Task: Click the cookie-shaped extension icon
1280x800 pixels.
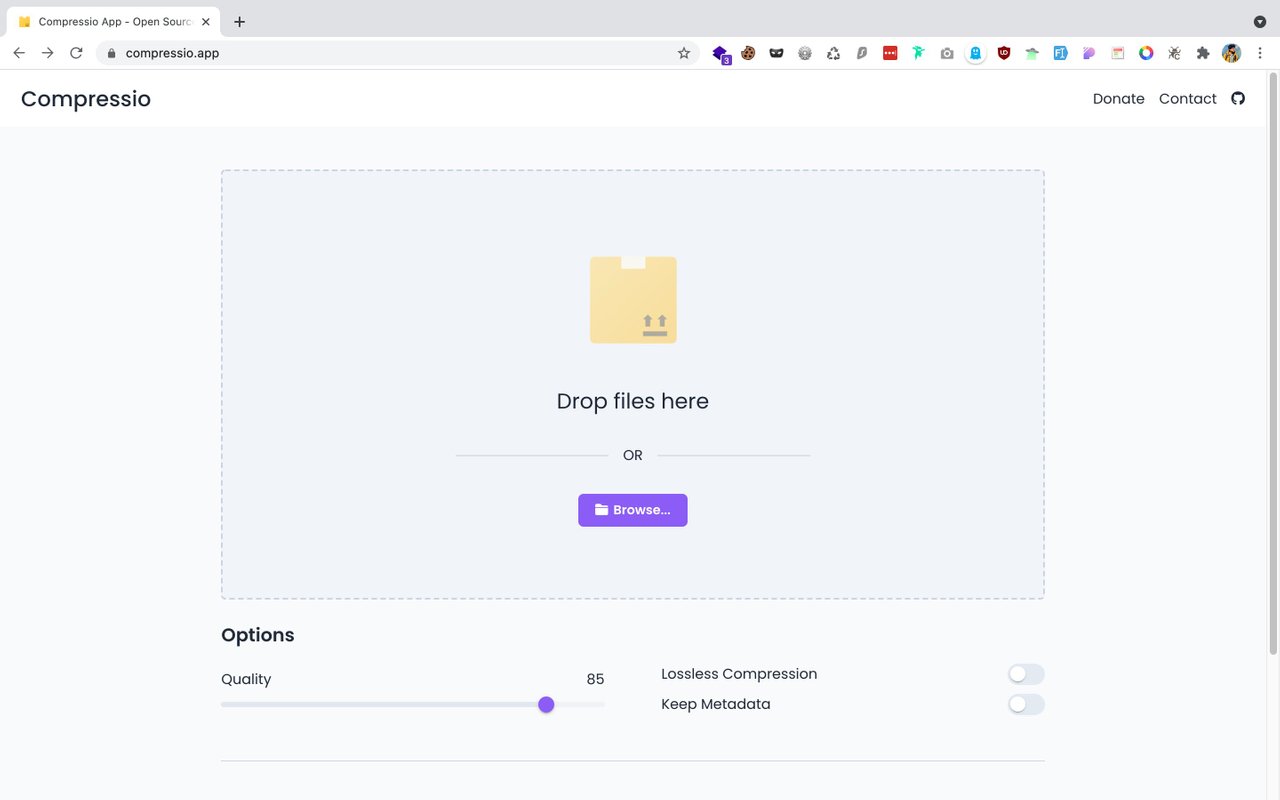Action: click(x=748, y=53)
